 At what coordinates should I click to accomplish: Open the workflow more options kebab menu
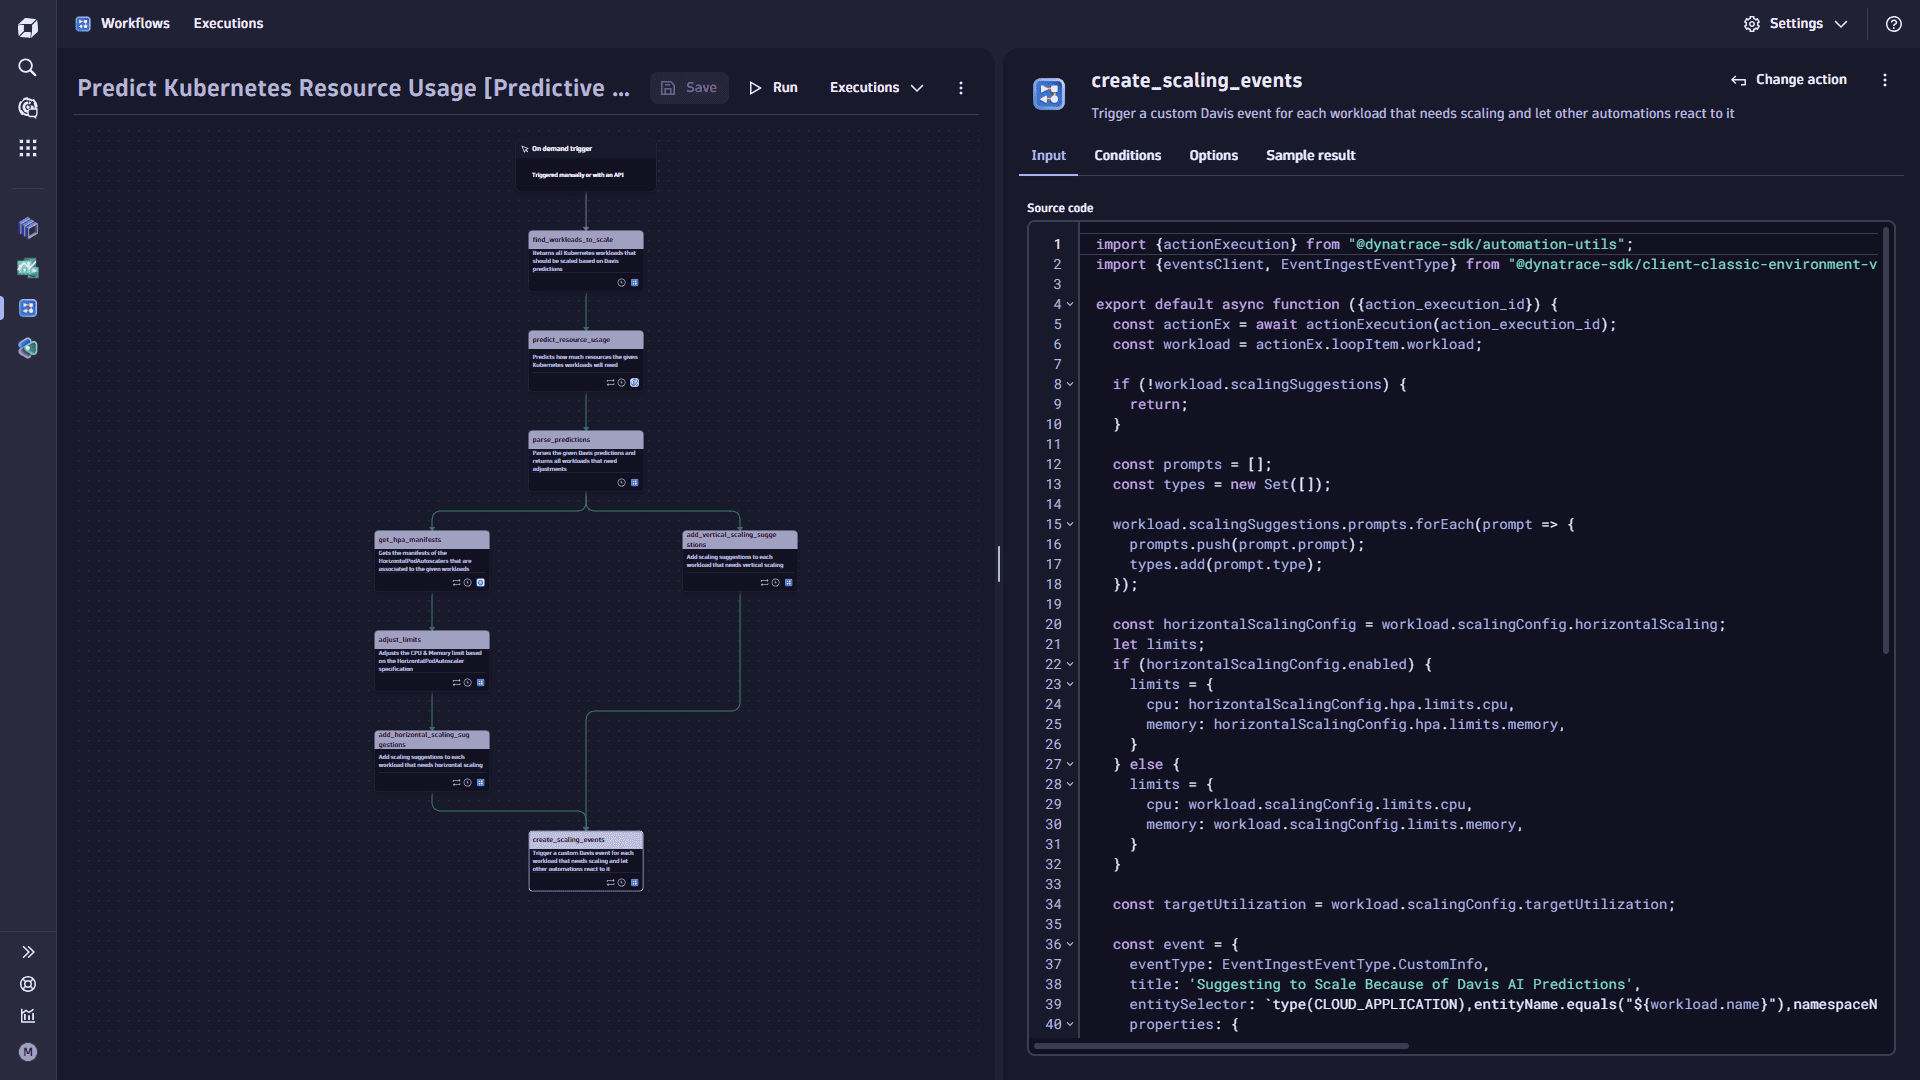tap(961, 88)
